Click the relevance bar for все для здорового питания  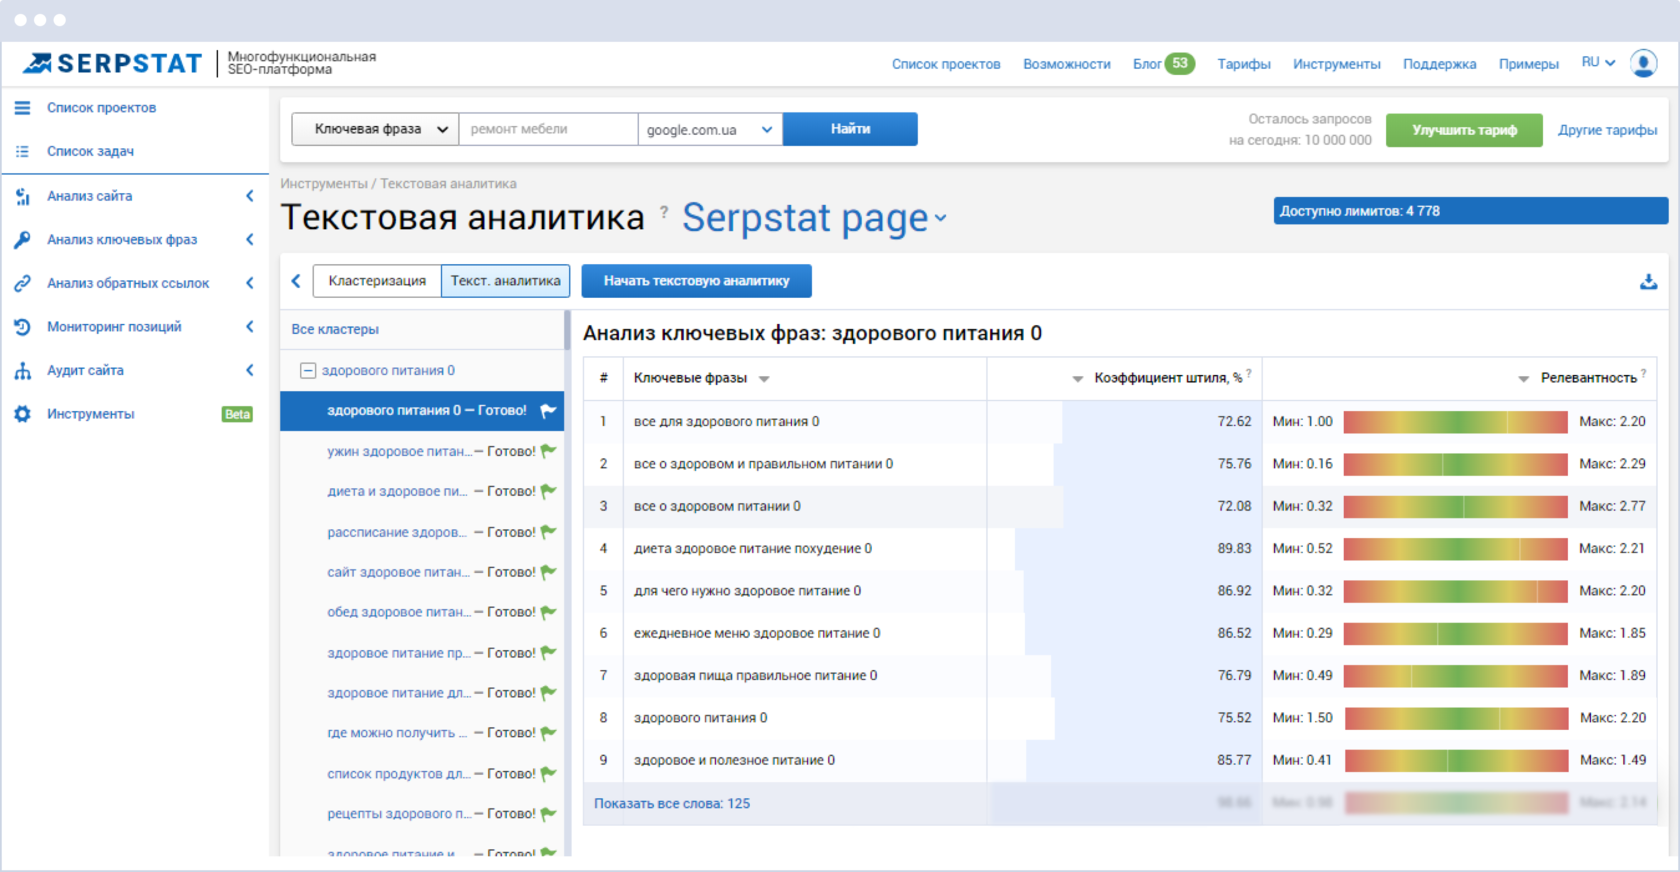1455,422
